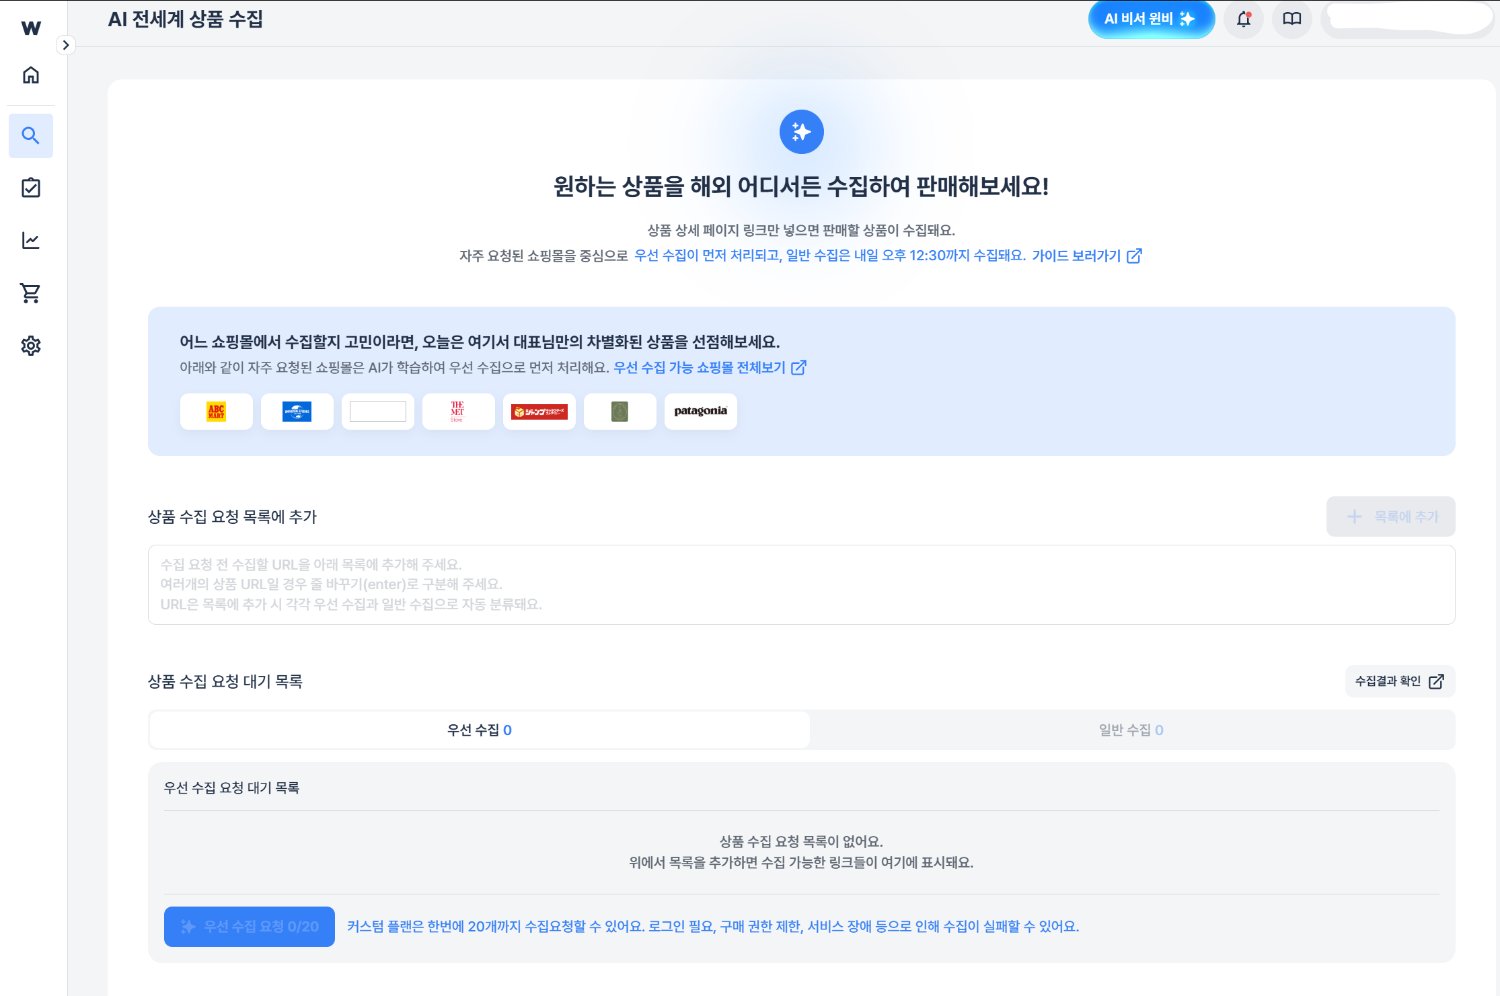Viewport: 1500px width, 996px height.
Task: Click the 목록에 추가 button
Action: pos(1390,517)
